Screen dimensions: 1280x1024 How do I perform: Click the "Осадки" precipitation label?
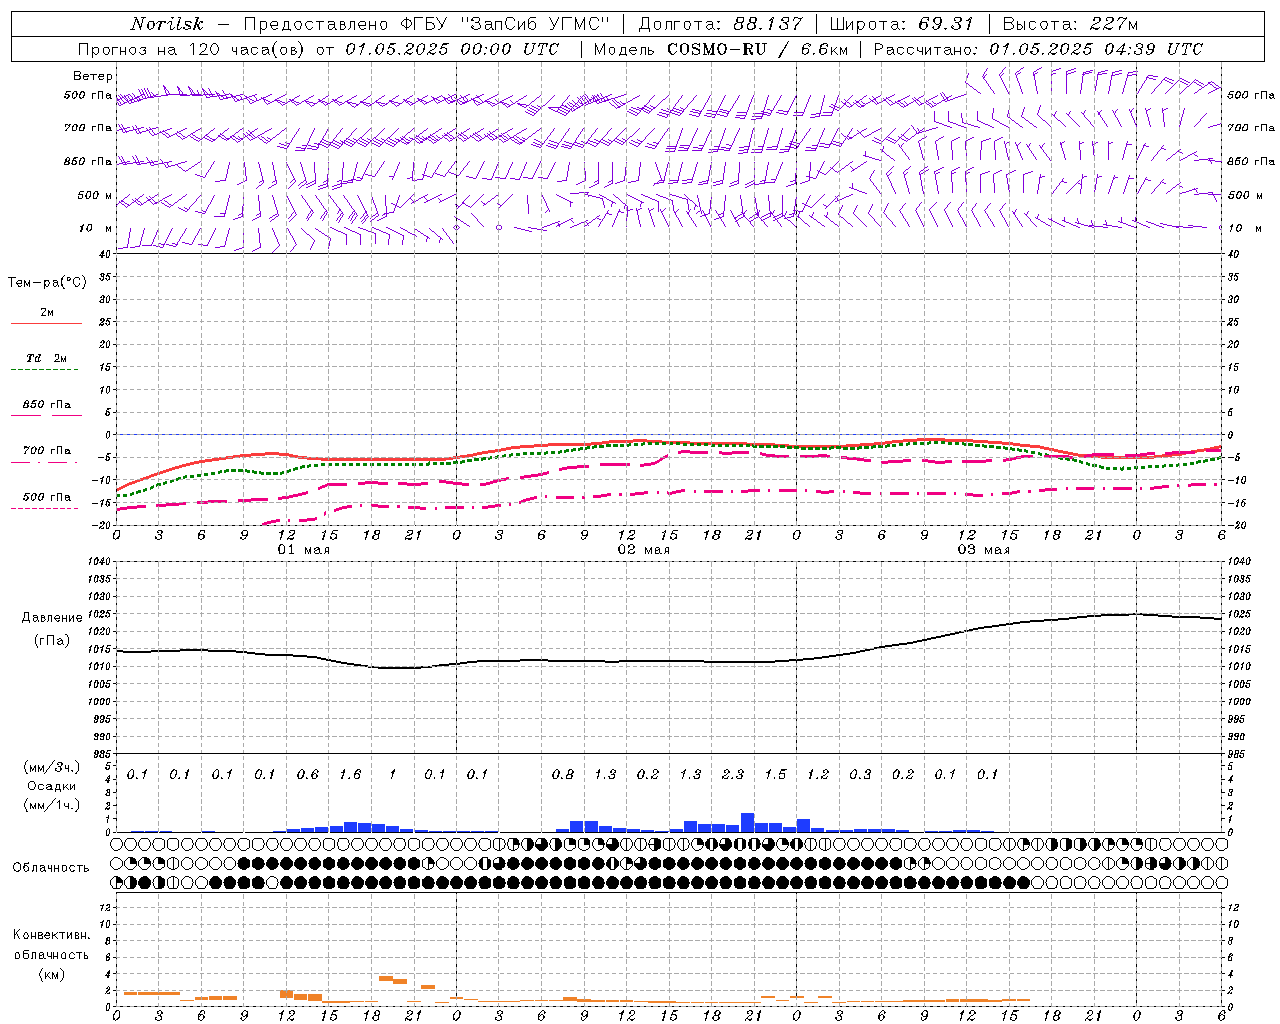point(52,786)
